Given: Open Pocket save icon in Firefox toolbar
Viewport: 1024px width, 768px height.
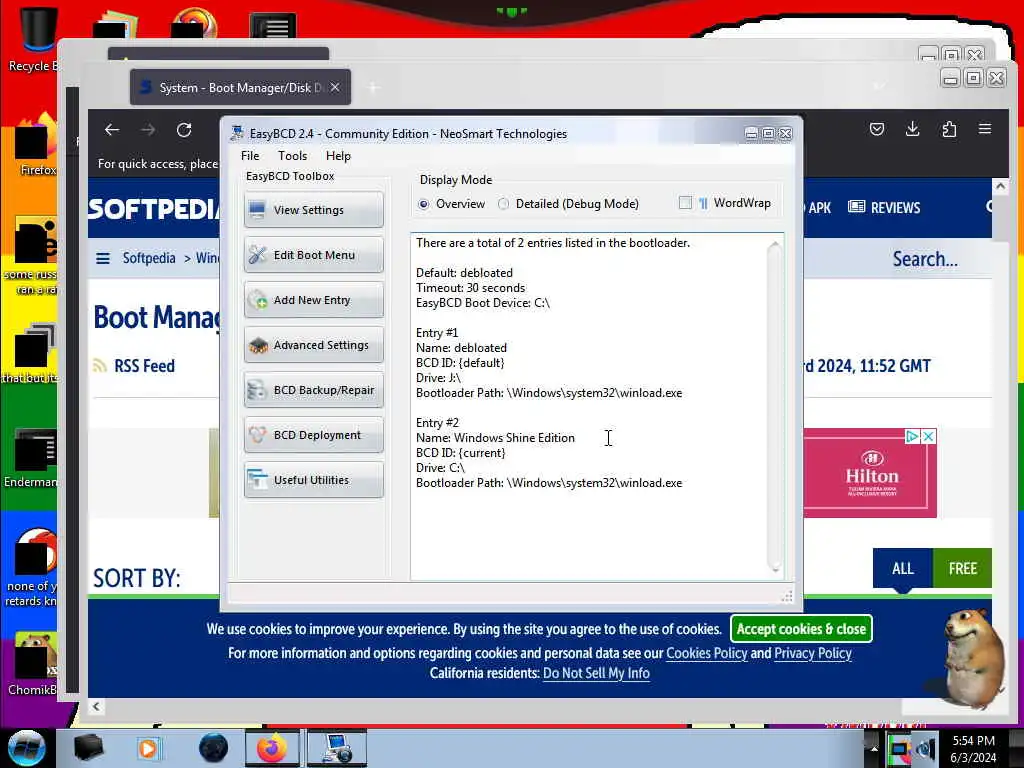Looking at the screenshot, I should (x=876, y=129).
